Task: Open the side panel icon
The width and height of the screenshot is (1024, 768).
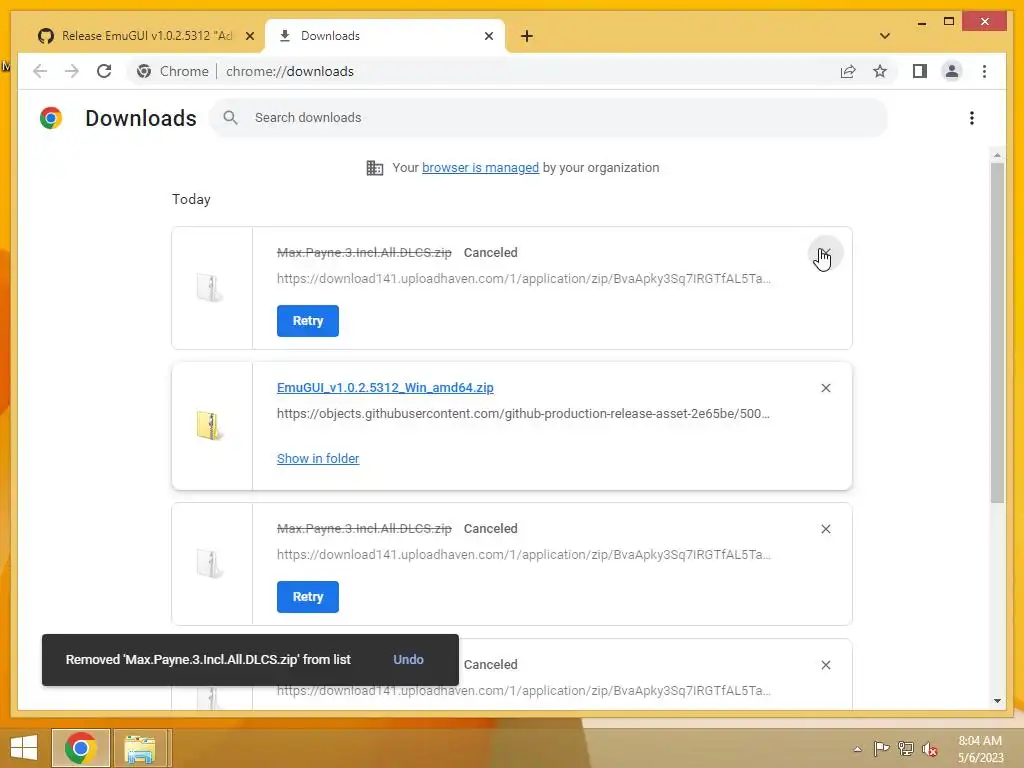Action: (920, 71)
